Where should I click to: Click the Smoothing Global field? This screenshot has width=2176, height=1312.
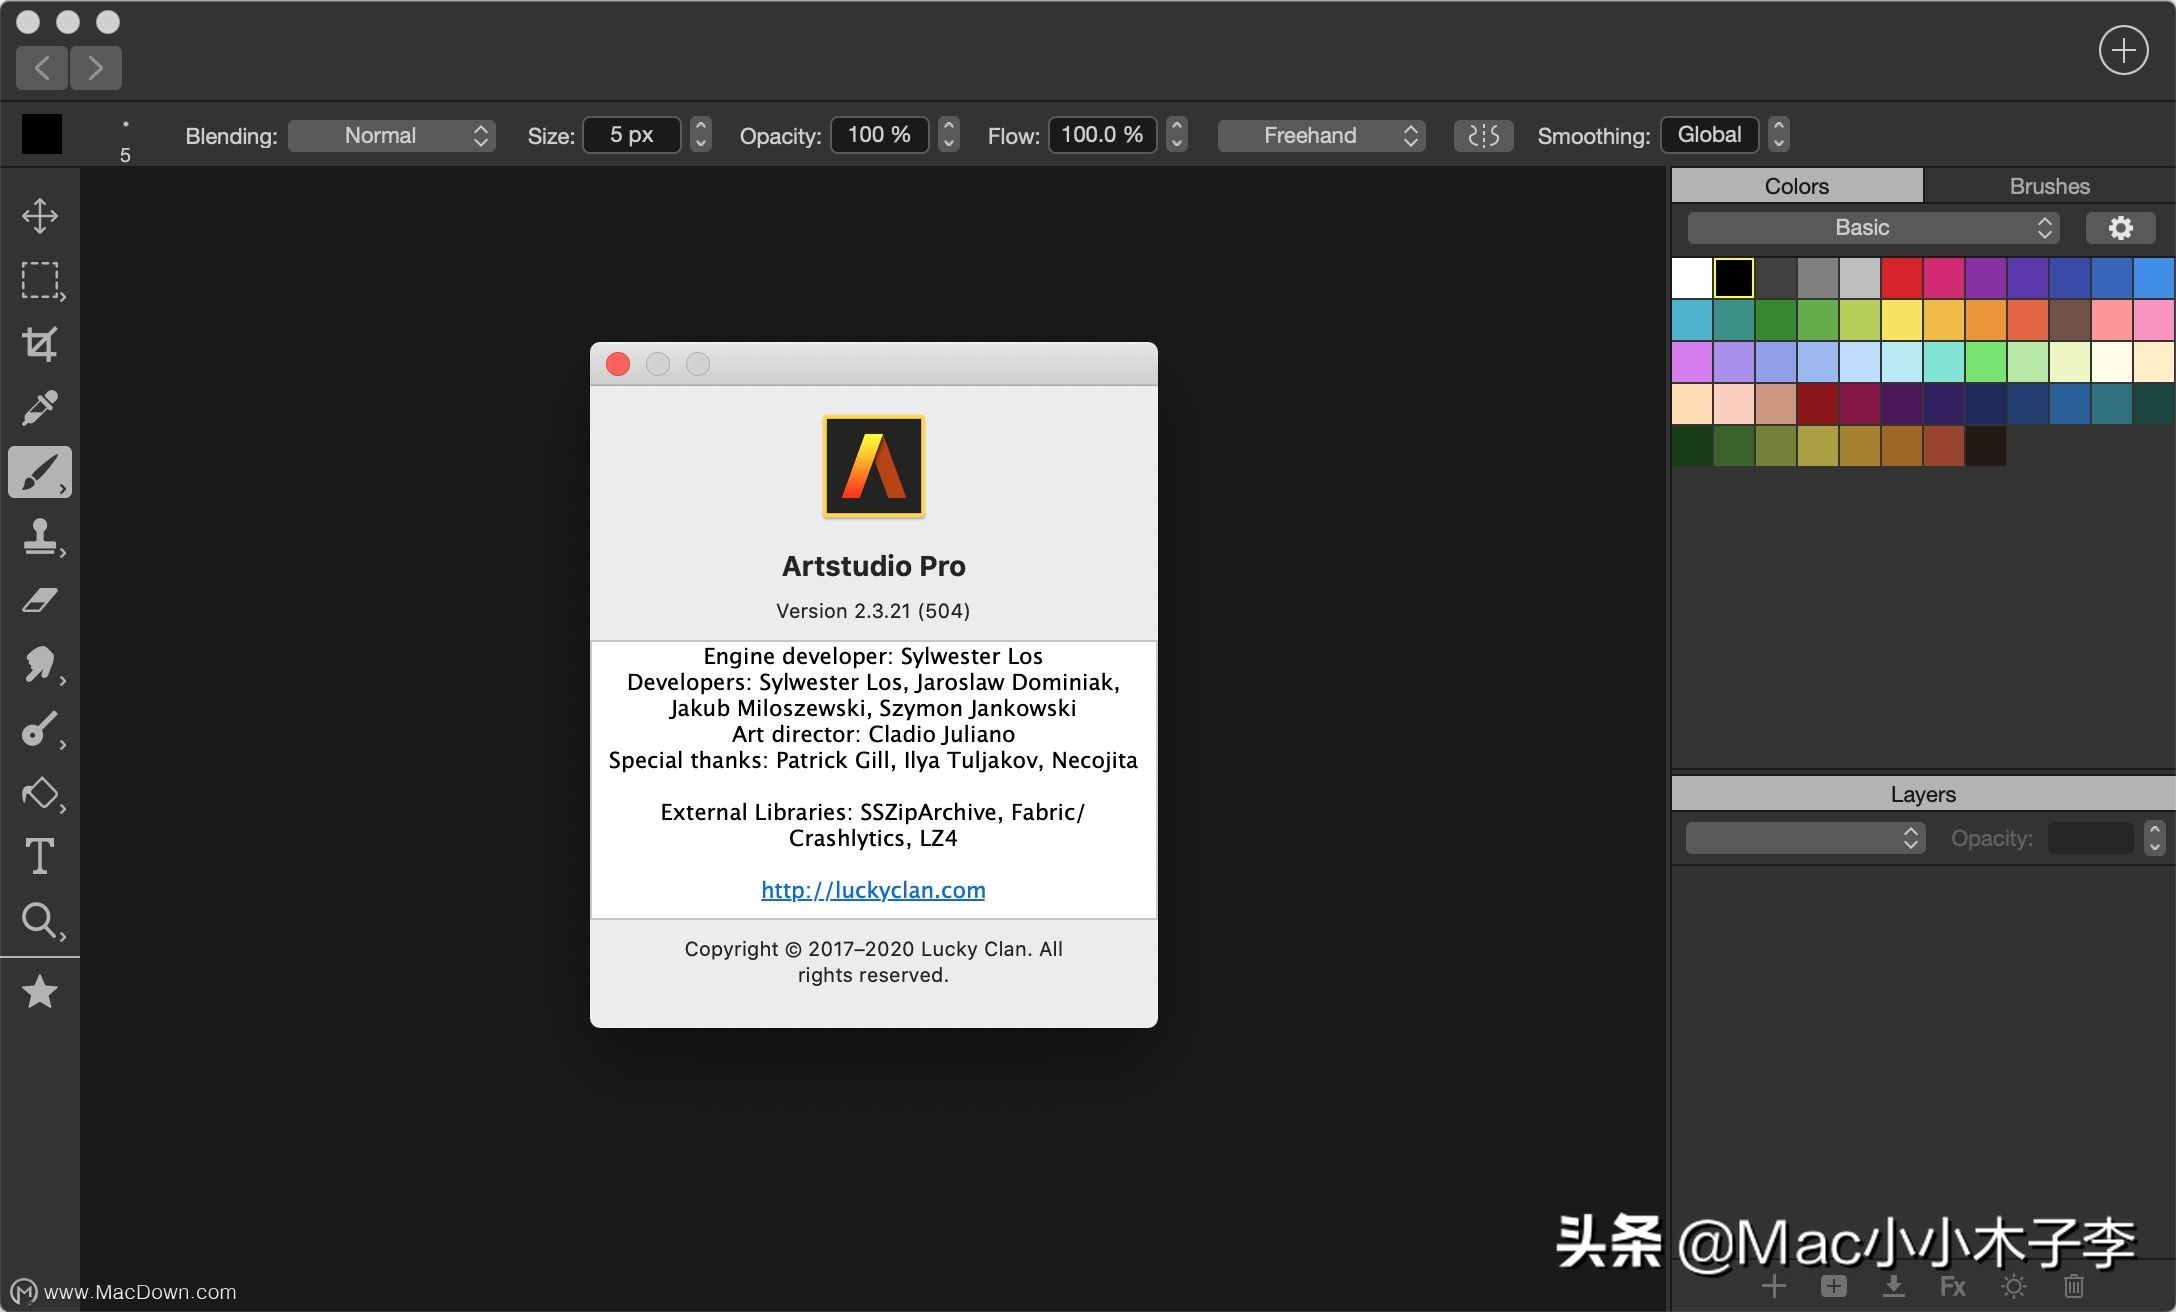(1709, 135)
